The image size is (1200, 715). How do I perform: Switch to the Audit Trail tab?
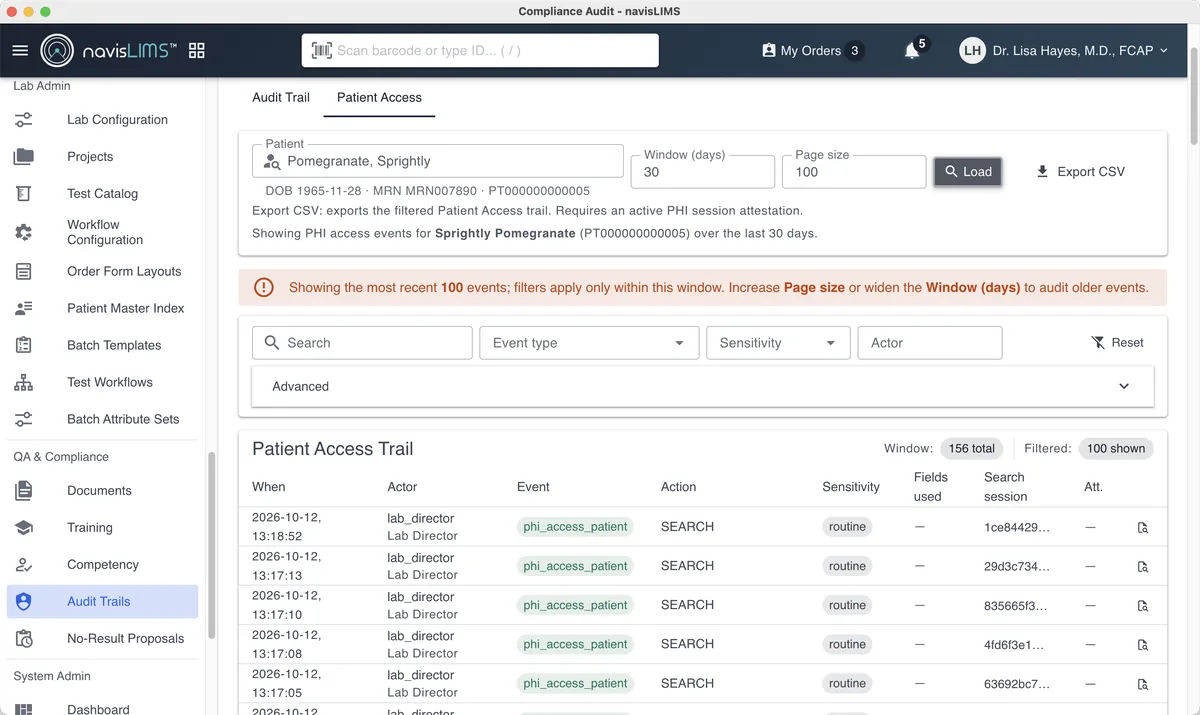tap(281, 97)
